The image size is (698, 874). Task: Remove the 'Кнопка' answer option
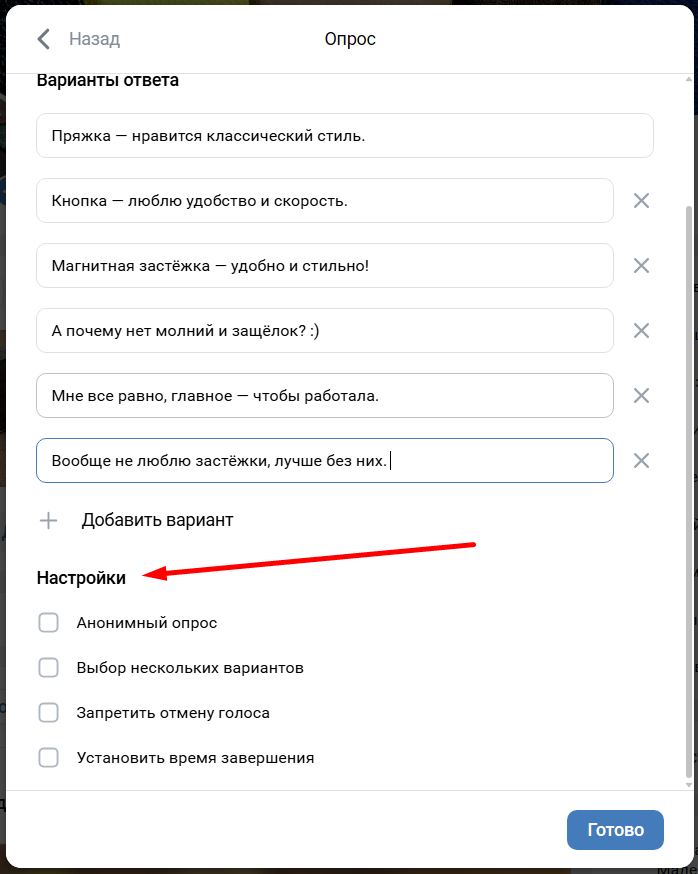(642, 200)
